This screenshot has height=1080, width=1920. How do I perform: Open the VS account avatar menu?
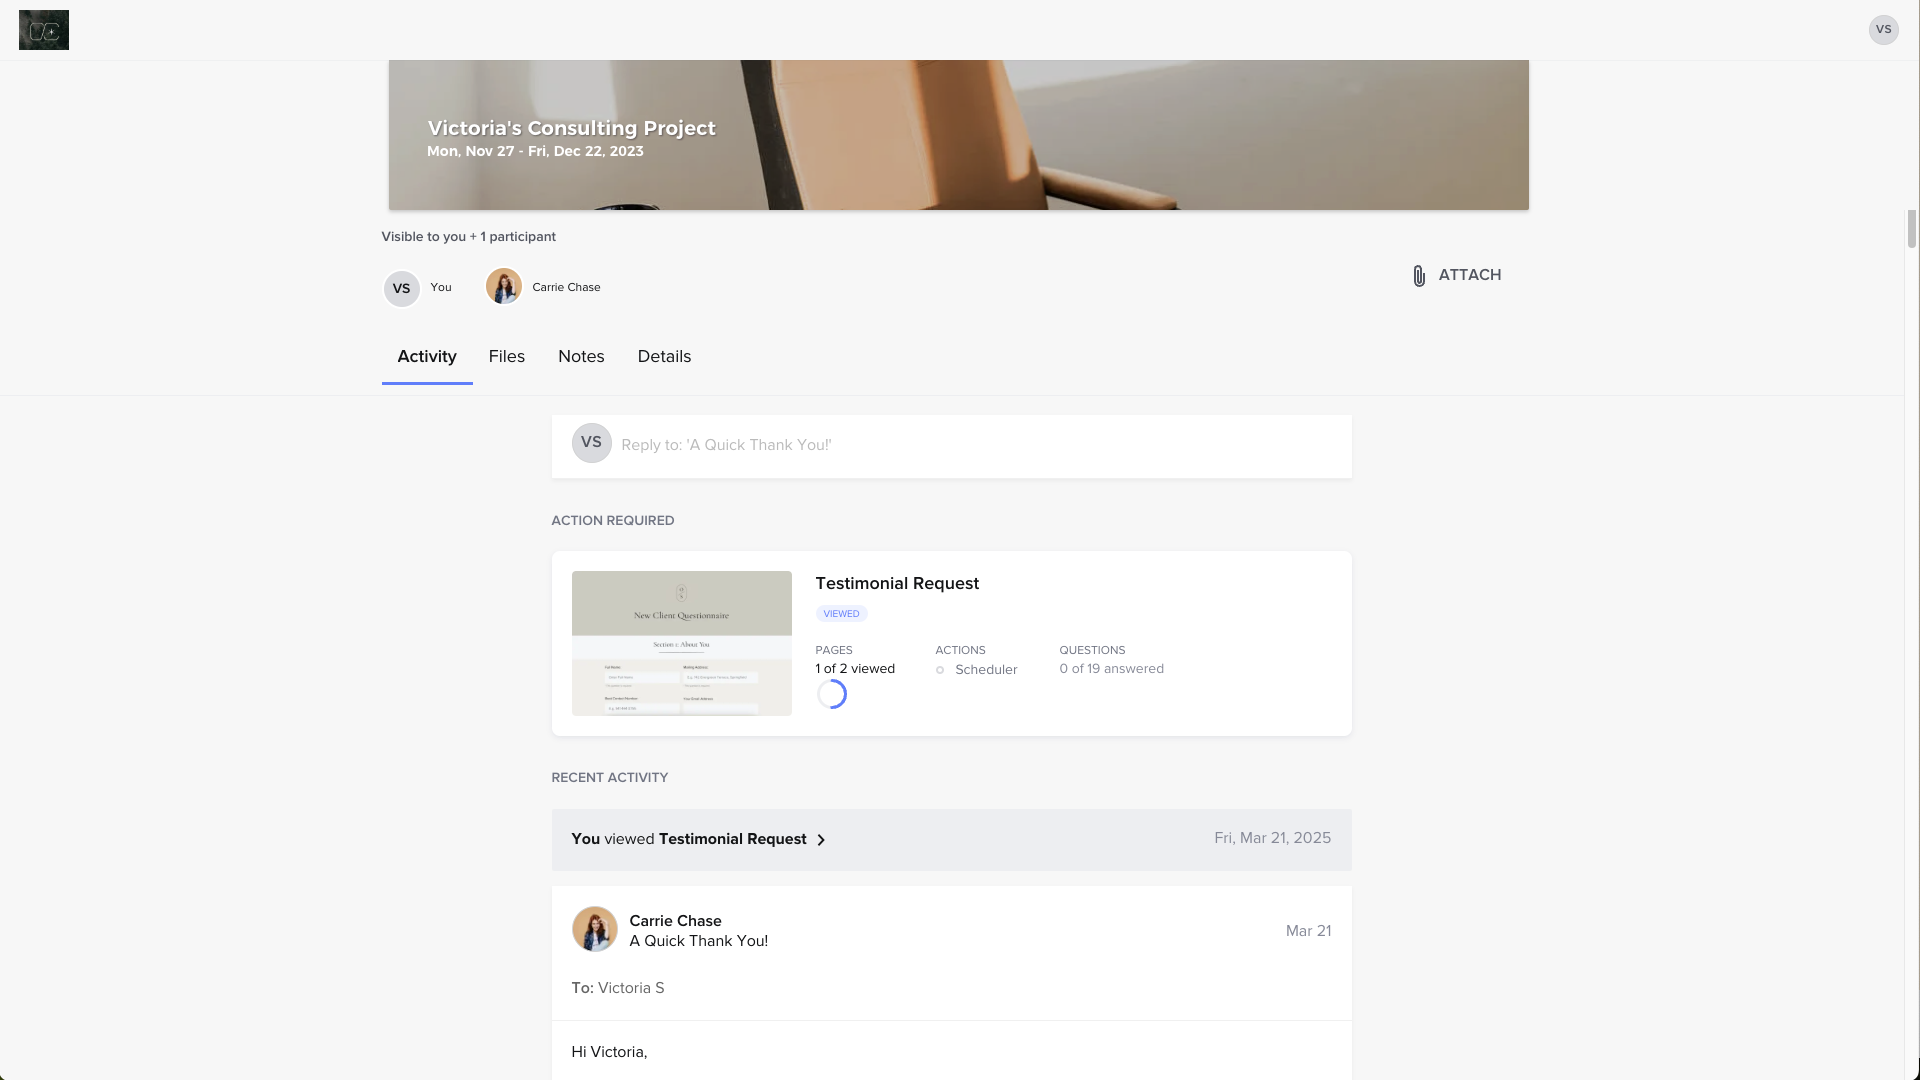1883,30
